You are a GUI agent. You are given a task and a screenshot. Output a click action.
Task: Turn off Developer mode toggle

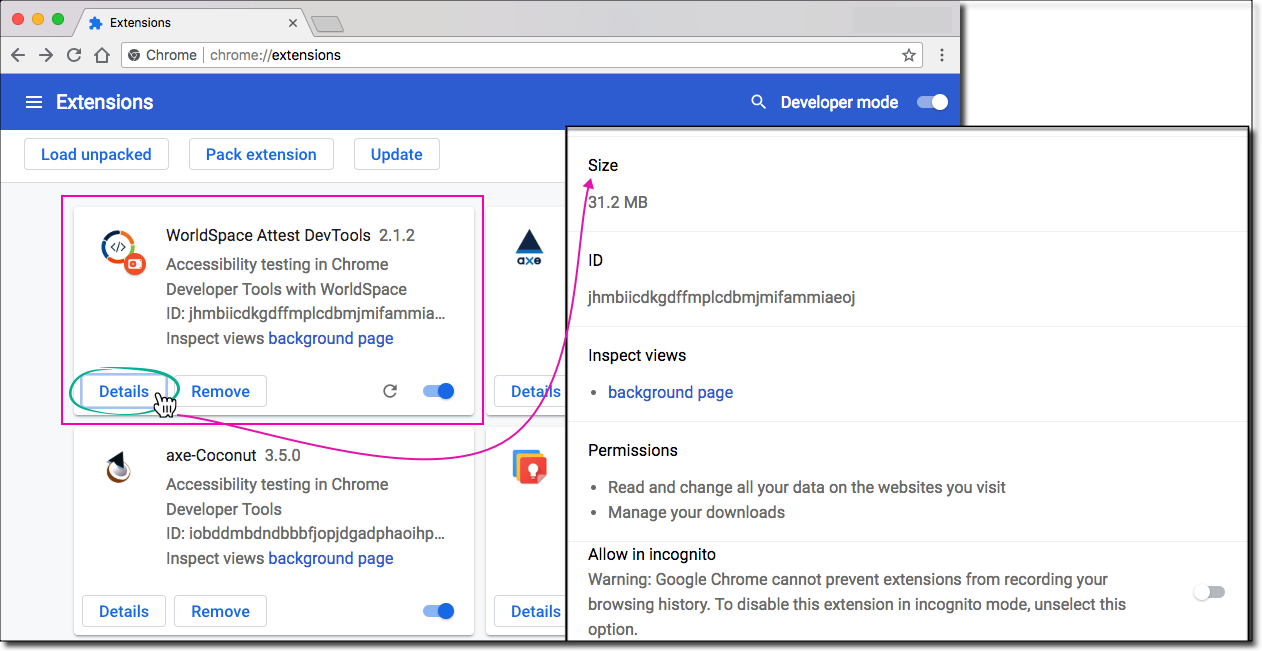[x=932, y=102]
